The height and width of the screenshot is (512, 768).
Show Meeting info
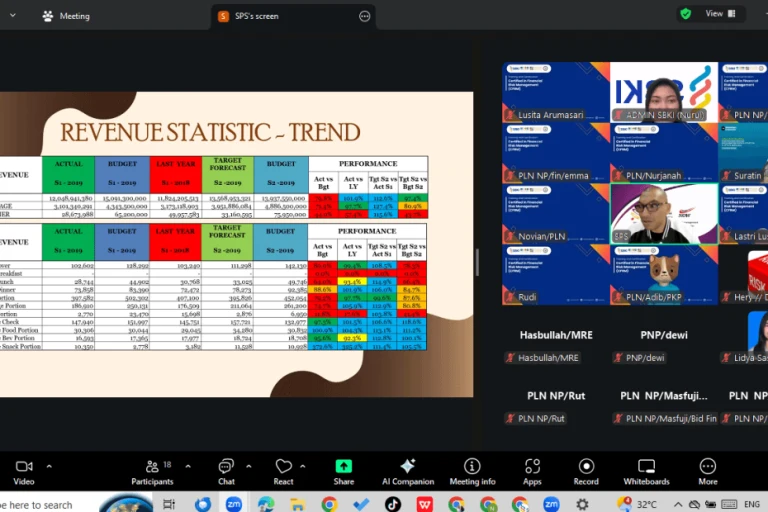click(472, 472)
